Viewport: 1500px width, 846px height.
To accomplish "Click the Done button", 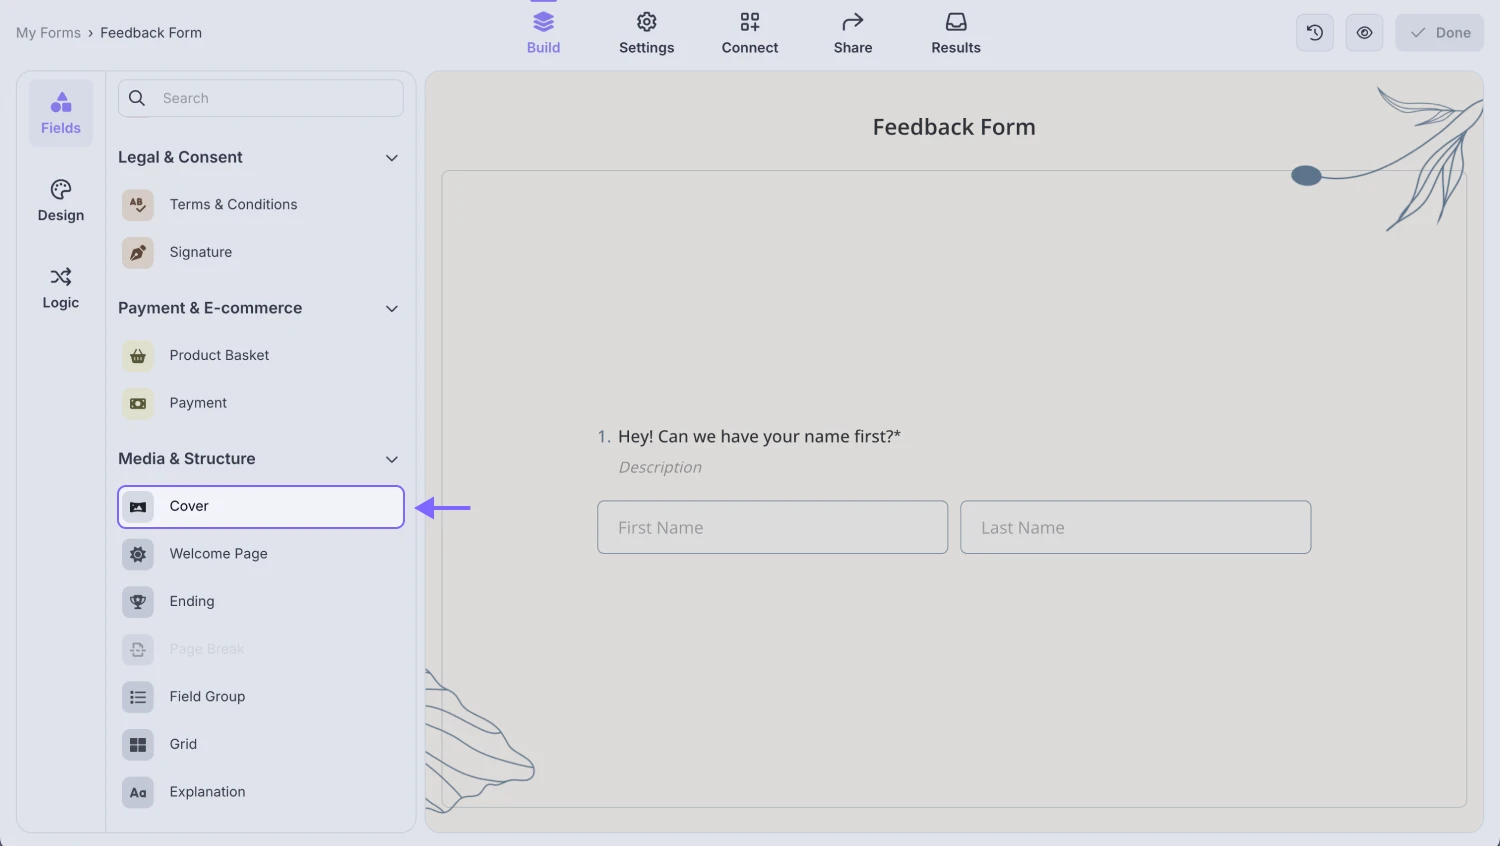I will (1439, 32).
